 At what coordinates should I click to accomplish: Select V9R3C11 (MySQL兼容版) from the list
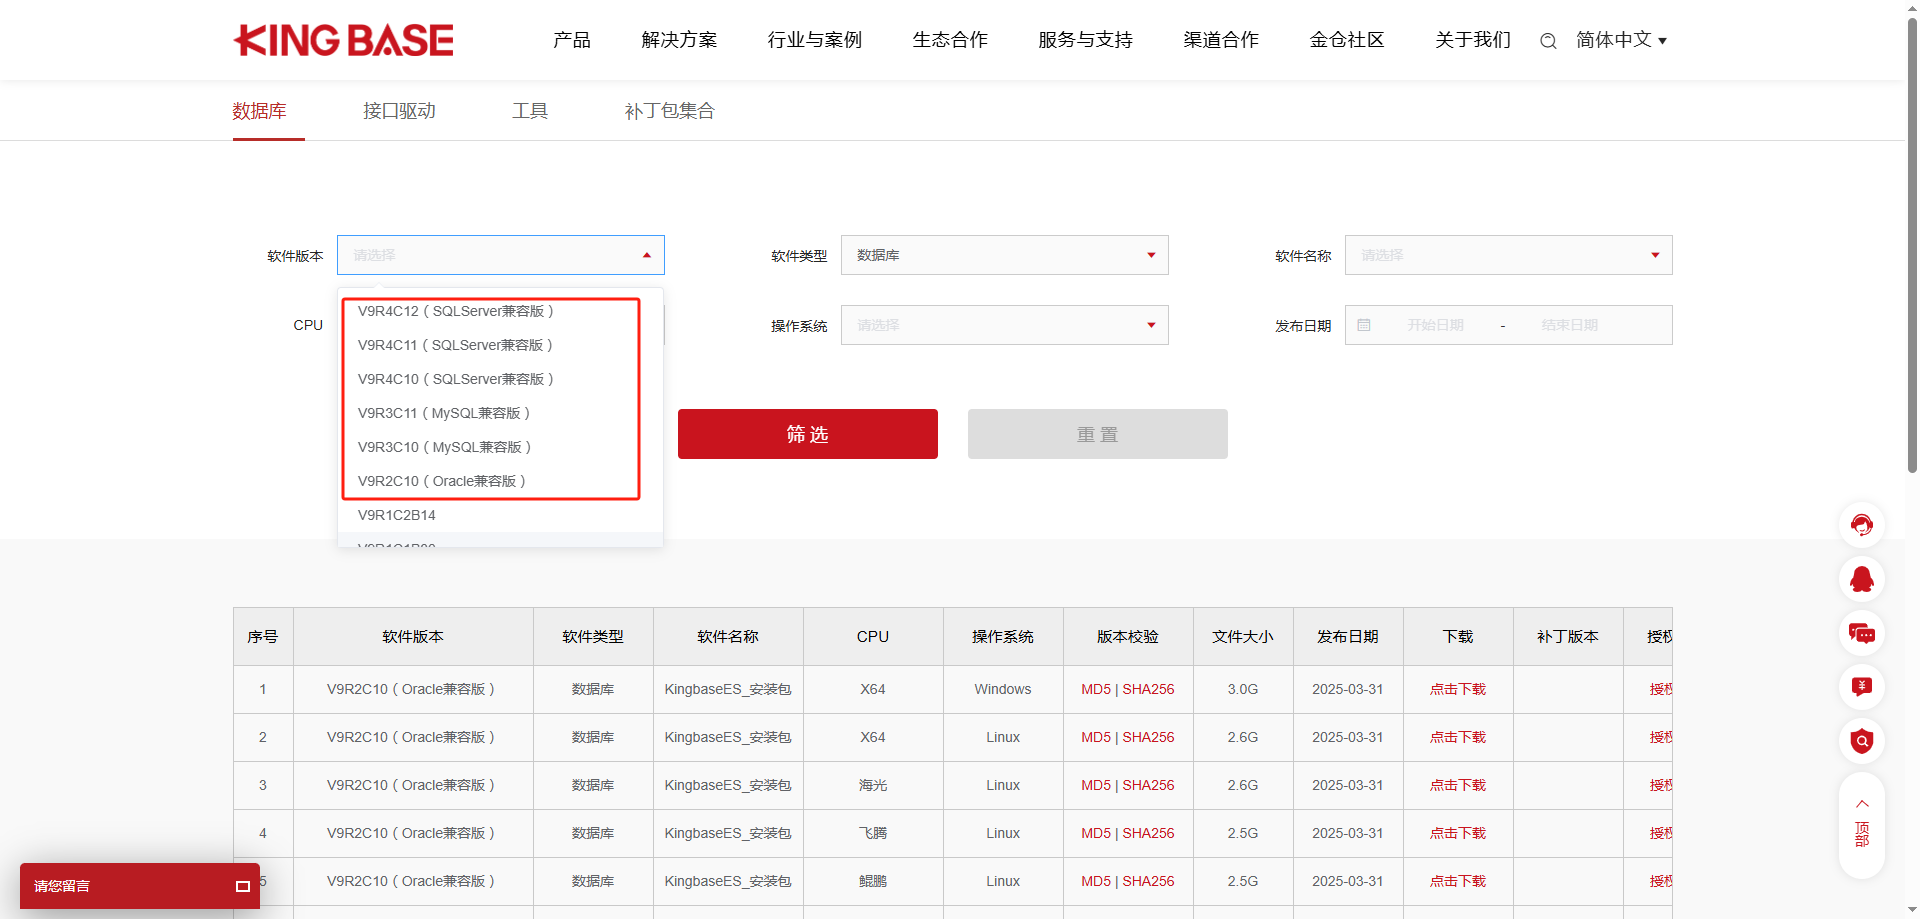443,413
